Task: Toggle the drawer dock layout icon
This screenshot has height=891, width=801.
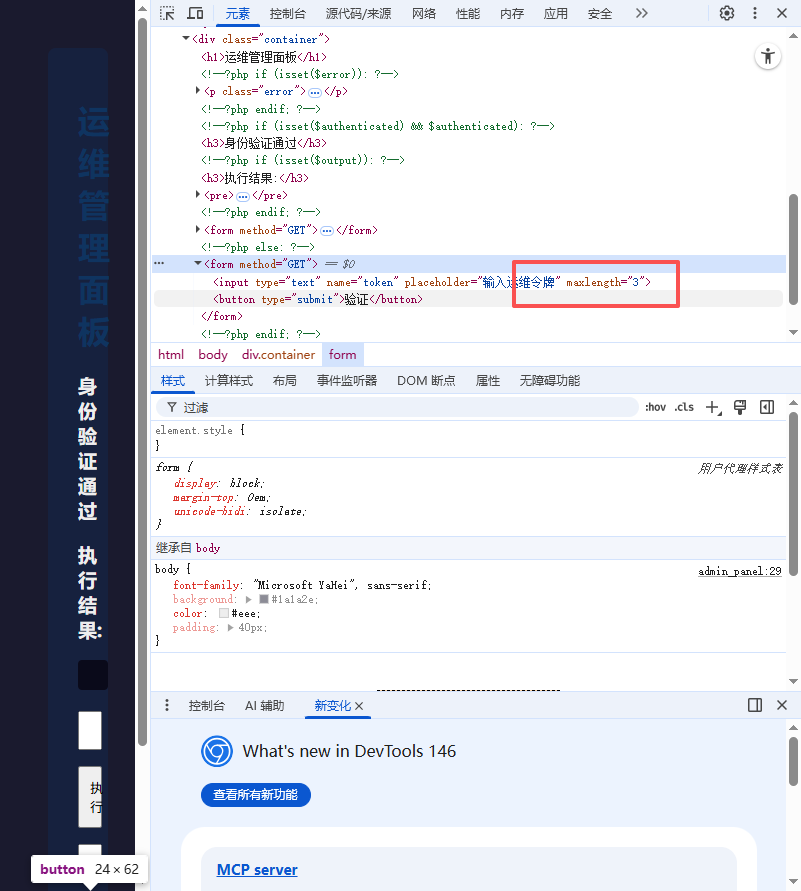Action: coord(755,705)
